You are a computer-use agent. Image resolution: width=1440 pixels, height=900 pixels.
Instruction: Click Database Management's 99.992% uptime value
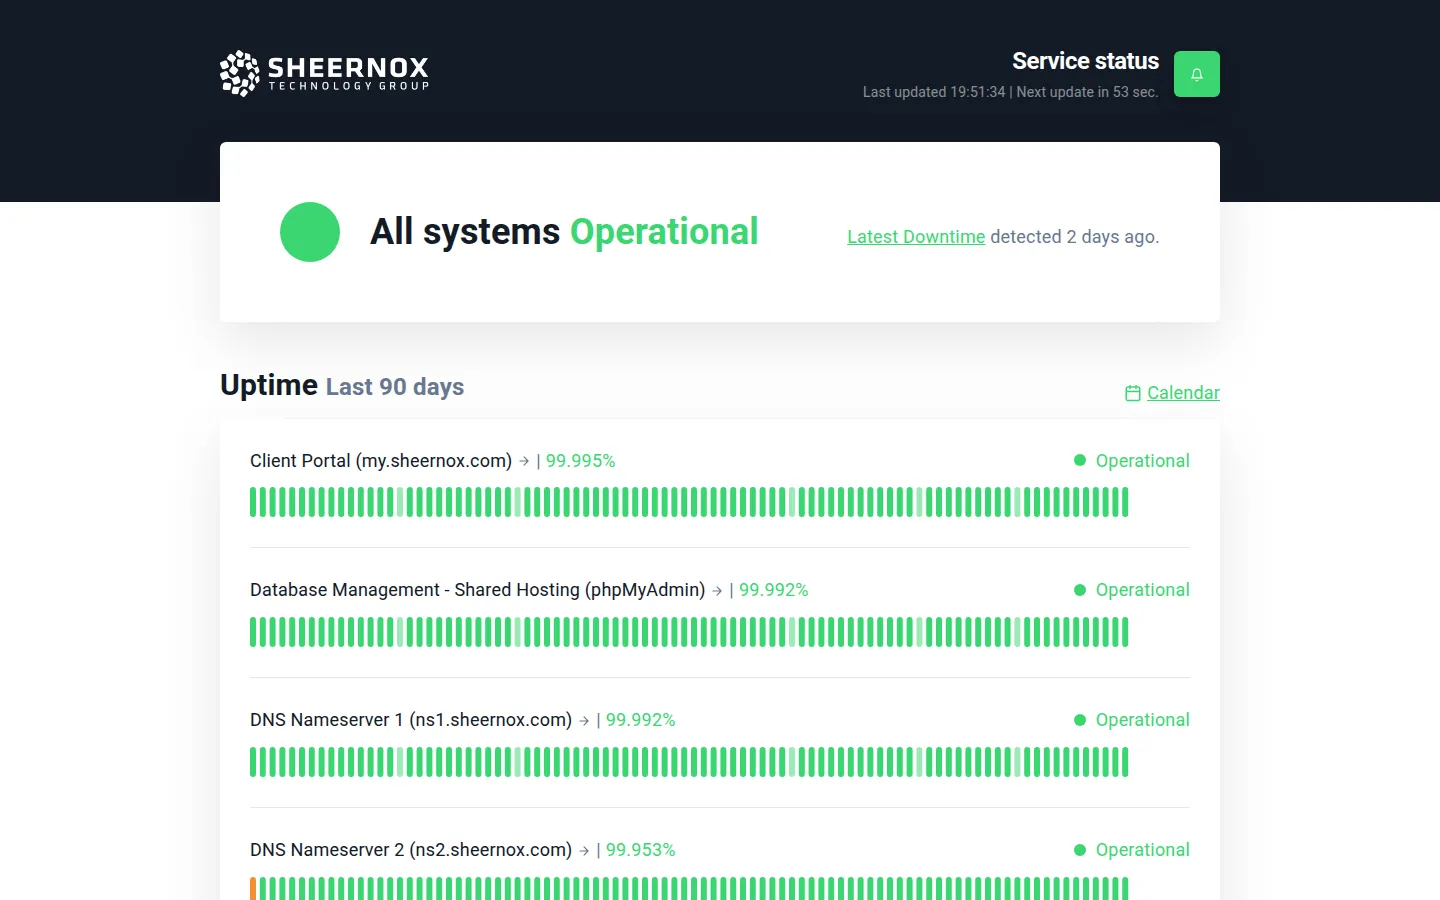coord(773,590)
